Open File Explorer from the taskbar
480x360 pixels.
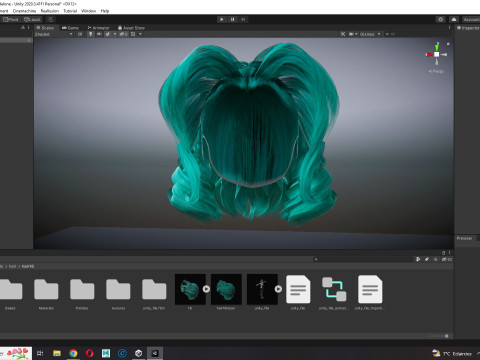[57, 353]
